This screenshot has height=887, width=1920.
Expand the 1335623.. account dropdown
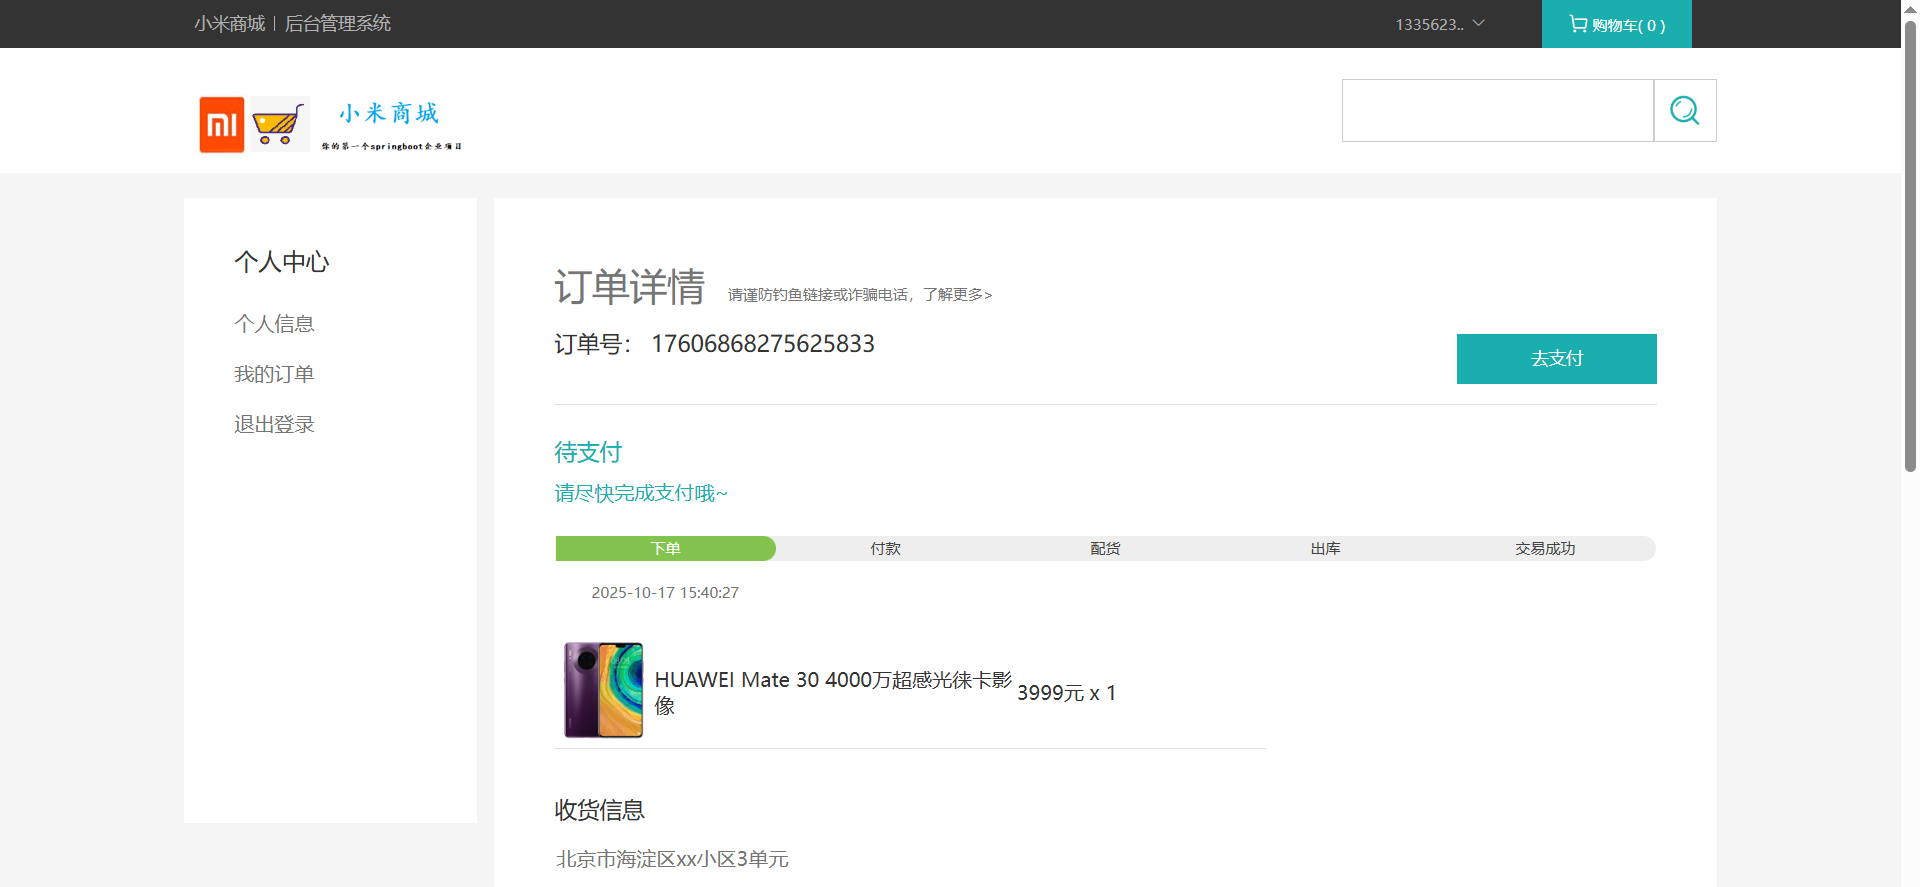[1440, 24]
